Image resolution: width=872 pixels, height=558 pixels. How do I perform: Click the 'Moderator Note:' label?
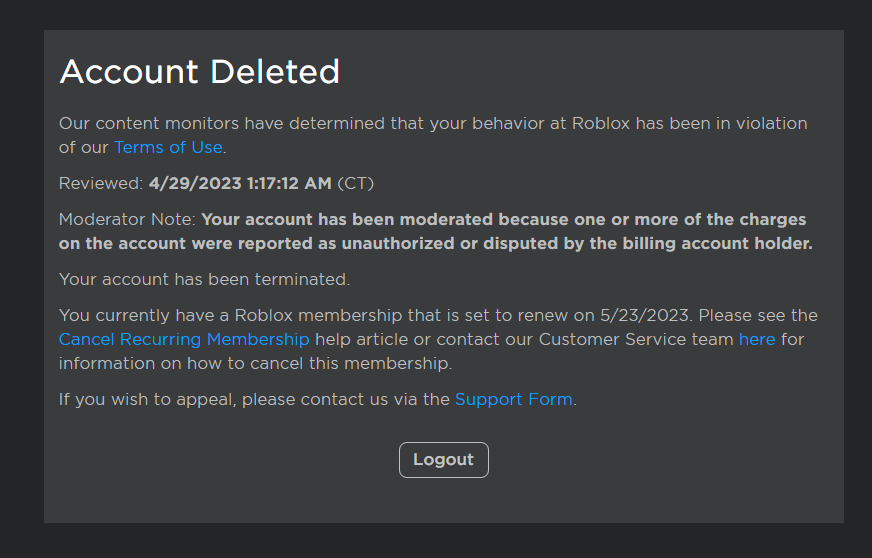127,220
